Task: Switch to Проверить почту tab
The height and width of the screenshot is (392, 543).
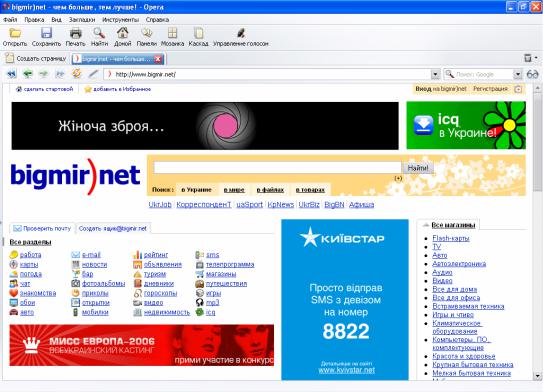Action: coord(42,229)
